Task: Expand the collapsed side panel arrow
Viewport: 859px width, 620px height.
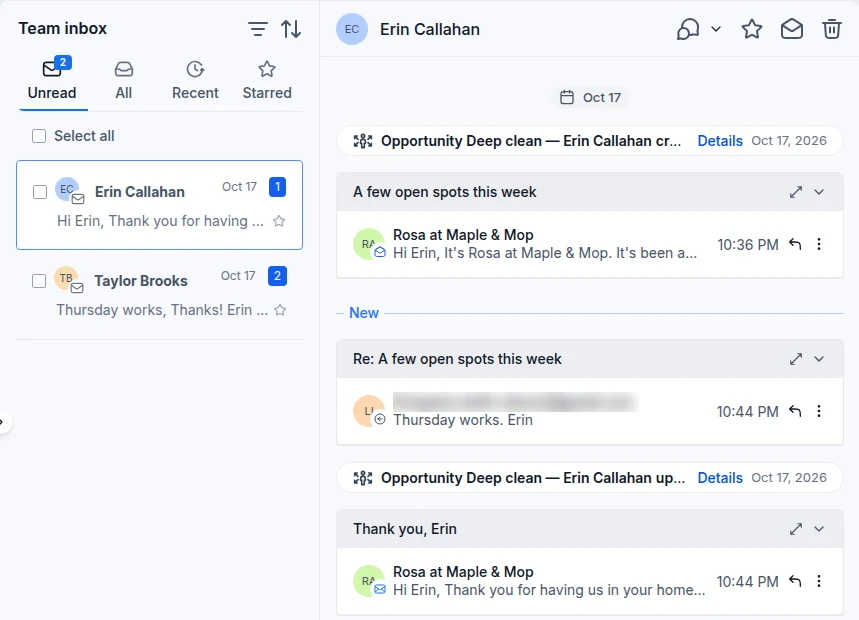Action: [x=3, y=422]
